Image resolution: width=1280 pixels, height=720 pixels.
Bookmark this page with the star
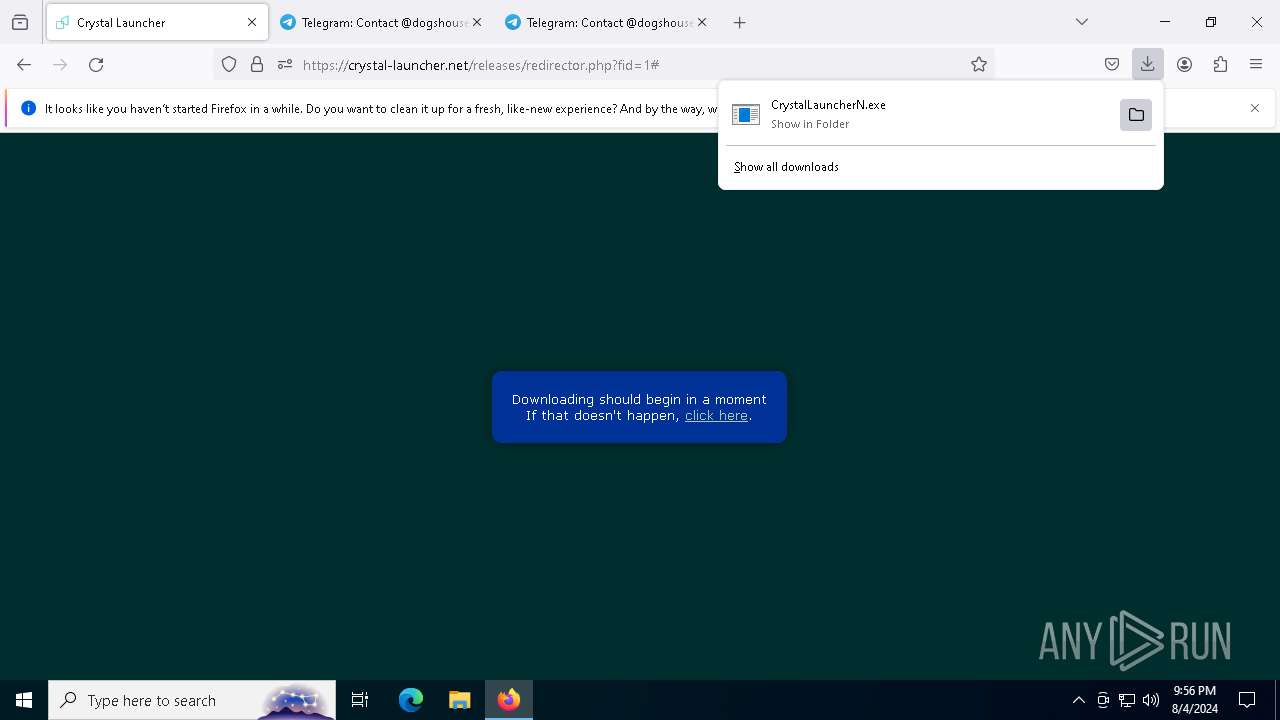pyautogui.click(x=979, y=65)
